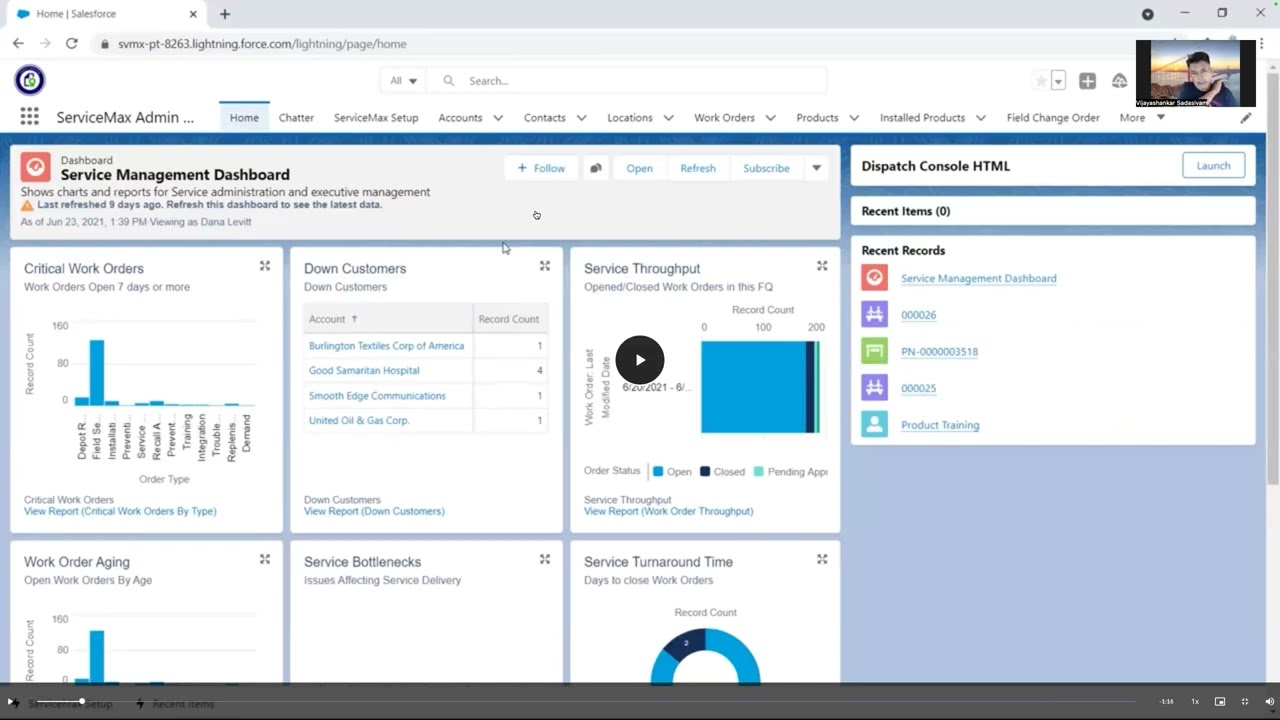Expand the Work Orders tab dropdown chevron
1280x720 pixels.
(x=771, y=118)
